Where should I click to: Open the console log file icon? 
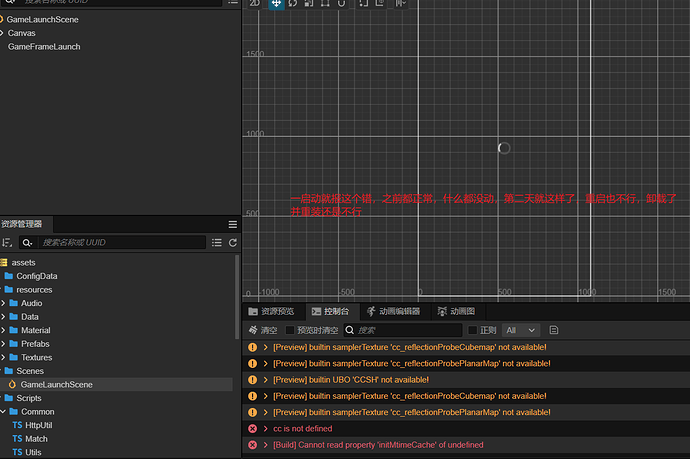click(x=553, y=330)
